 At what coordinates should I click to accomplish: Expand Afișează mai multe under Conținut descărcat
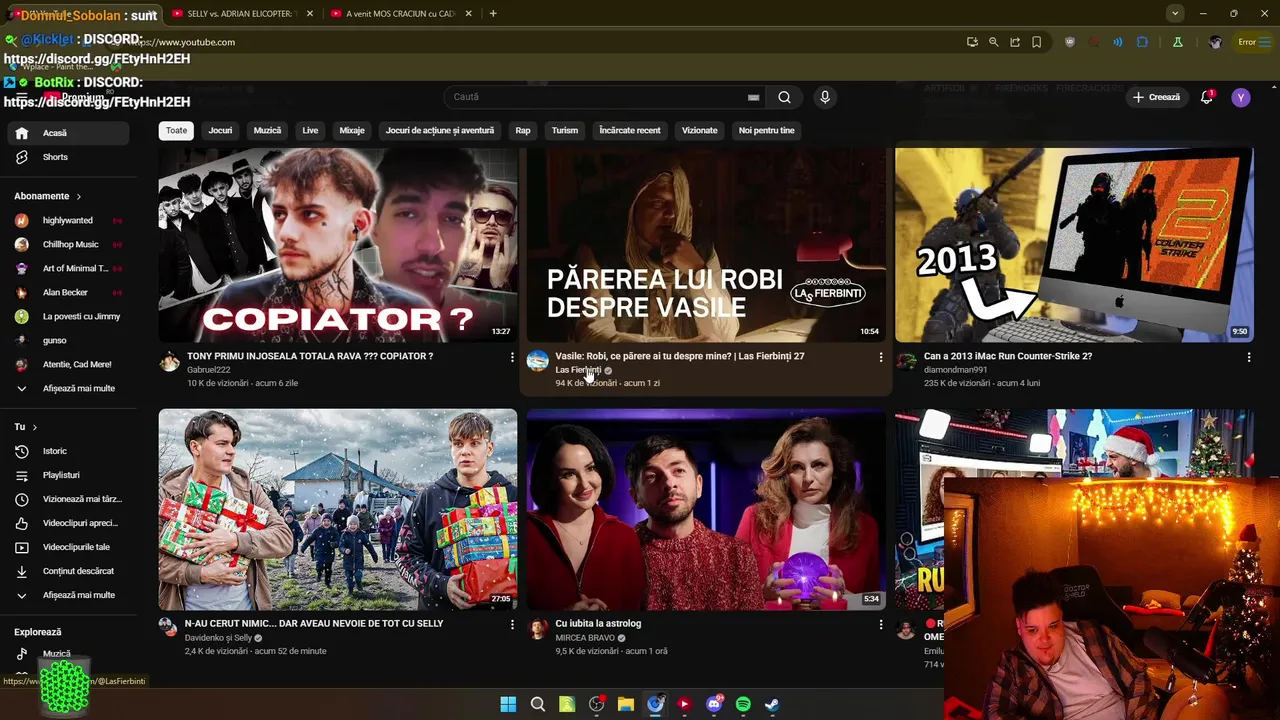pos(66,595)
